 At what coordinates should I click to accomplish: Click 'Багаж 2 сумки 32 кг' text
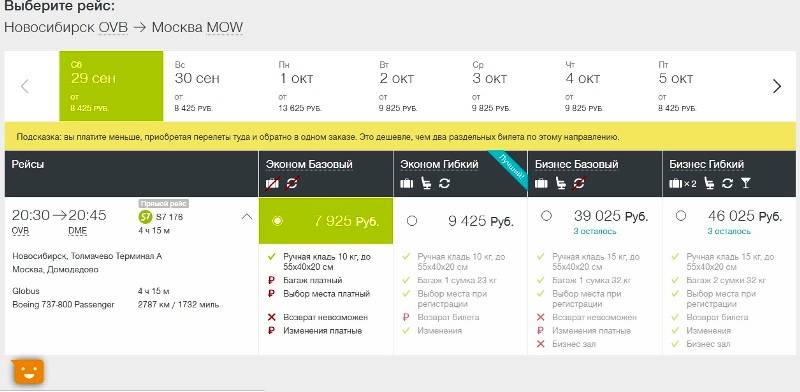pyautogui.click(x=727, y=280)
